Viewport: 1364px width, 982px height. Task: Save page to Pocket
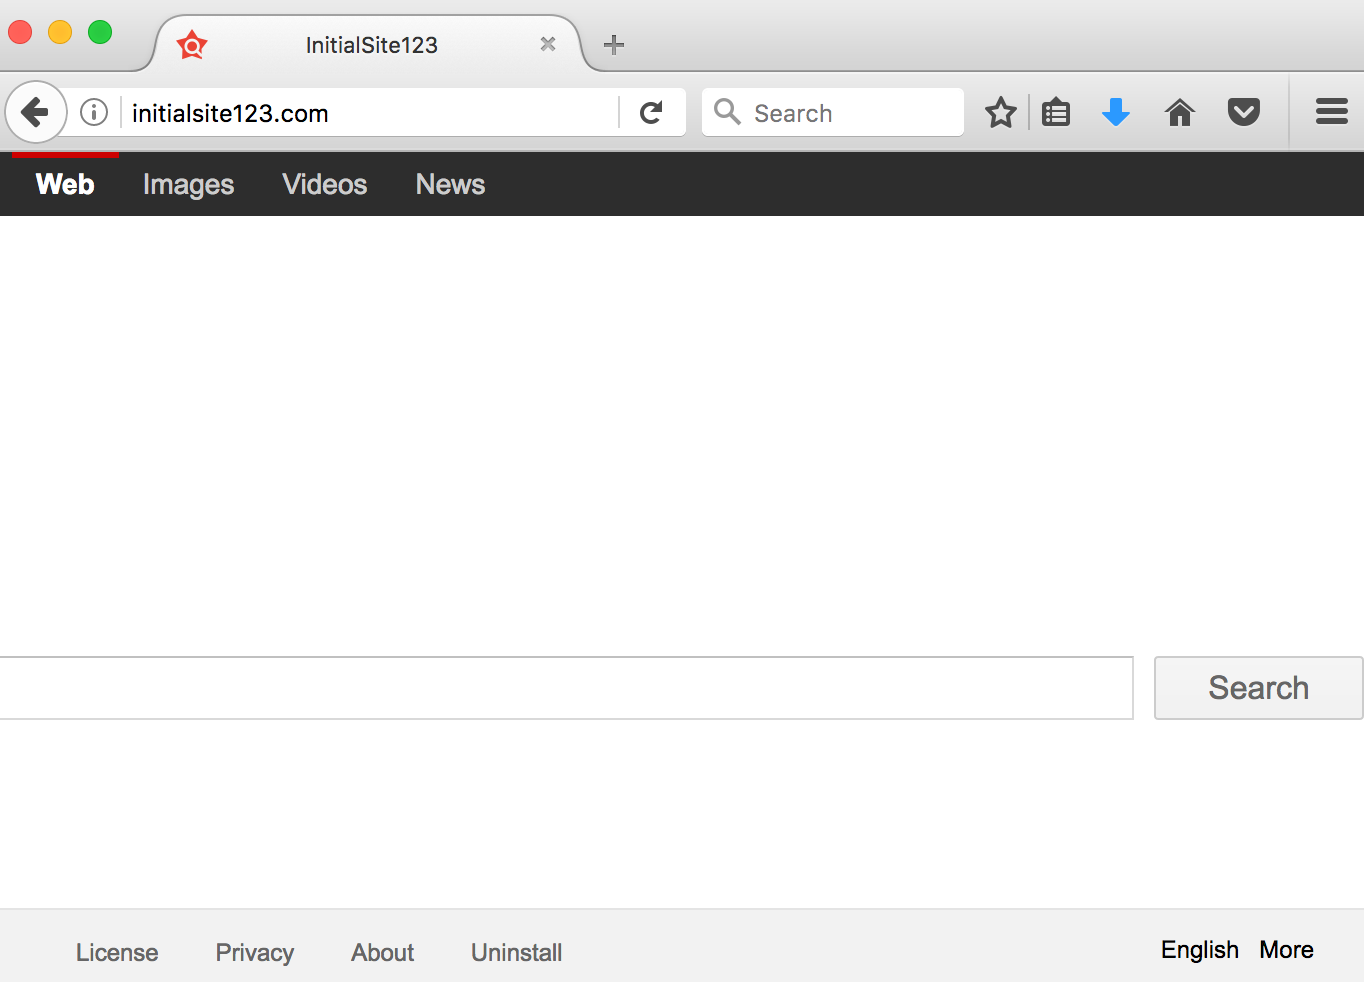[x=1243, y=112]
